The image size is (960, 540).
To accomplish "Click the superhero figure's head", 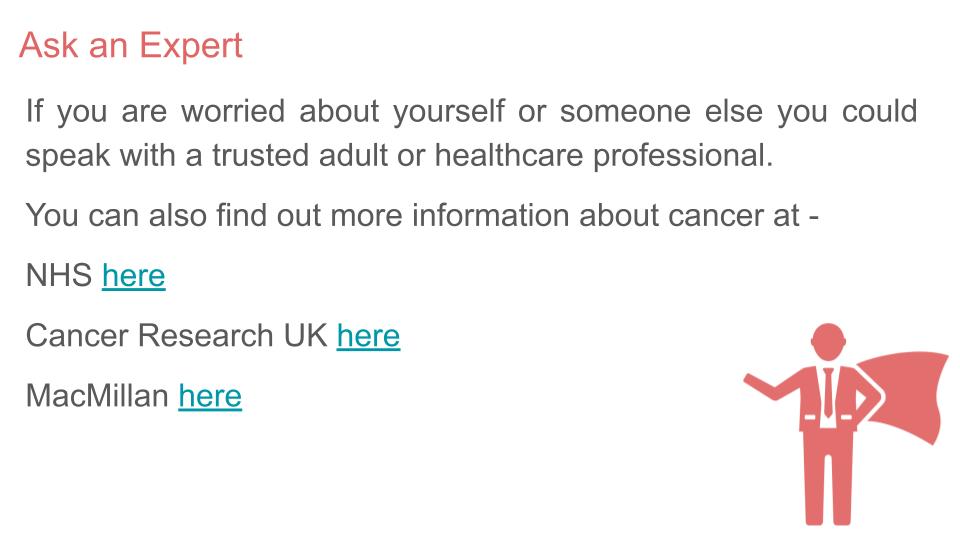I will click(x=827, y=342).
